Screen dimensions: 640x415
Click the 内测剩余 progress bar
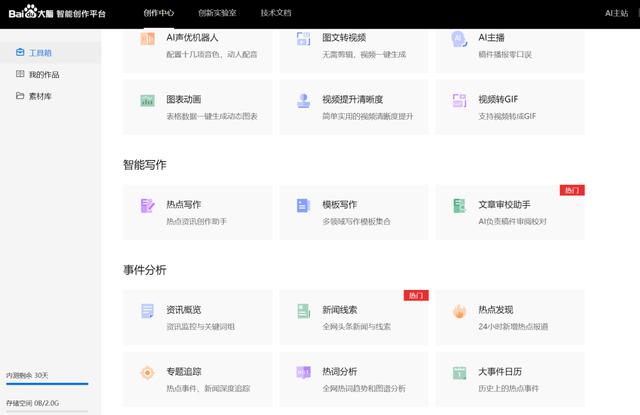click(47, 384)
